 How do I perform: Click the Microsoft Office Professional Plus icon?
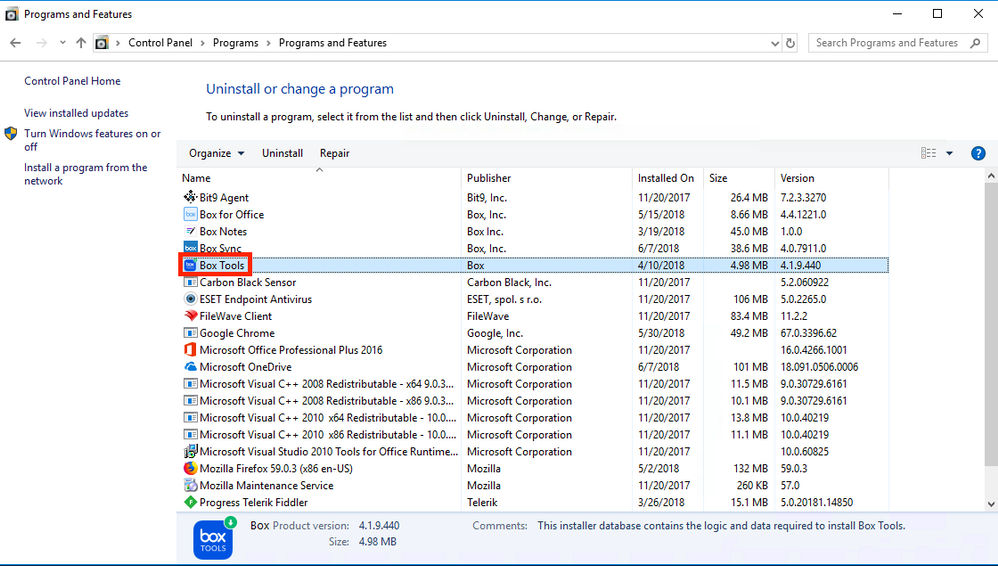[190, 350]
